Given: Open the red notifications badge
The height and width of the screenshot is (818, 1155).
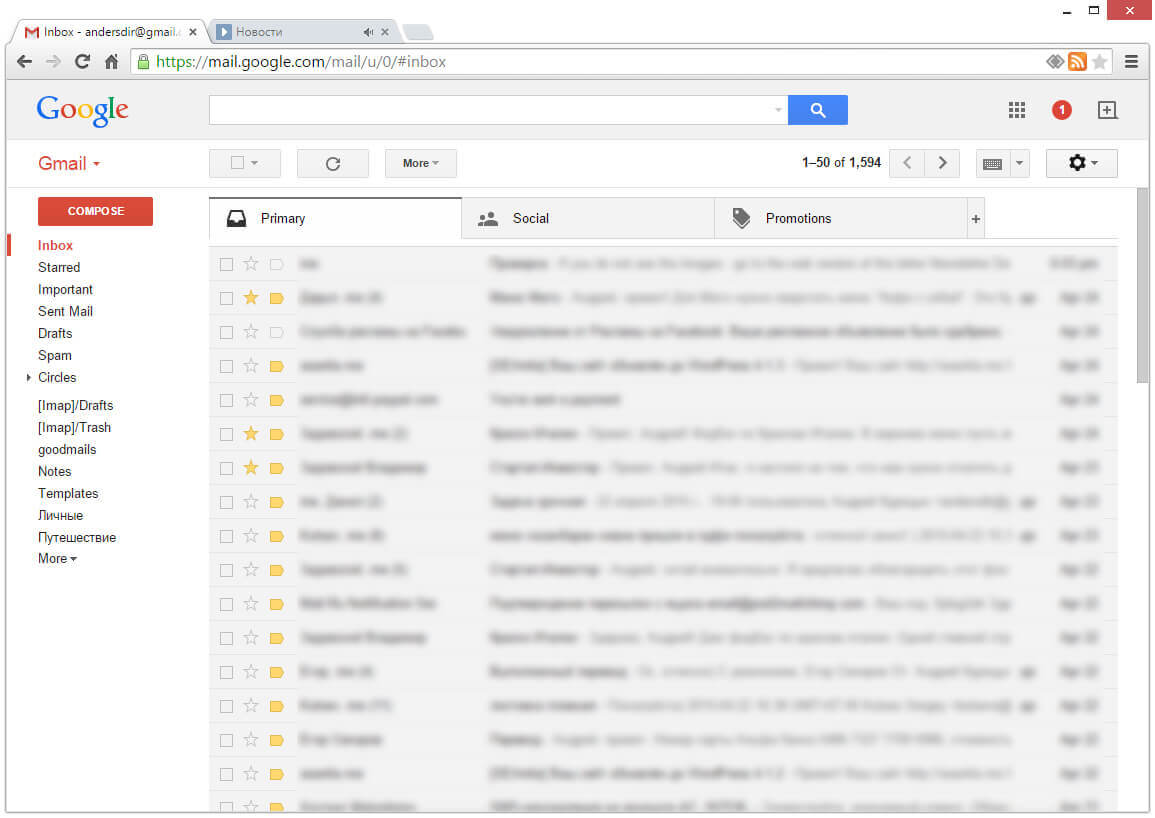Looking at the screenshot, I should pyautogui.click(x=1061, y=110).
